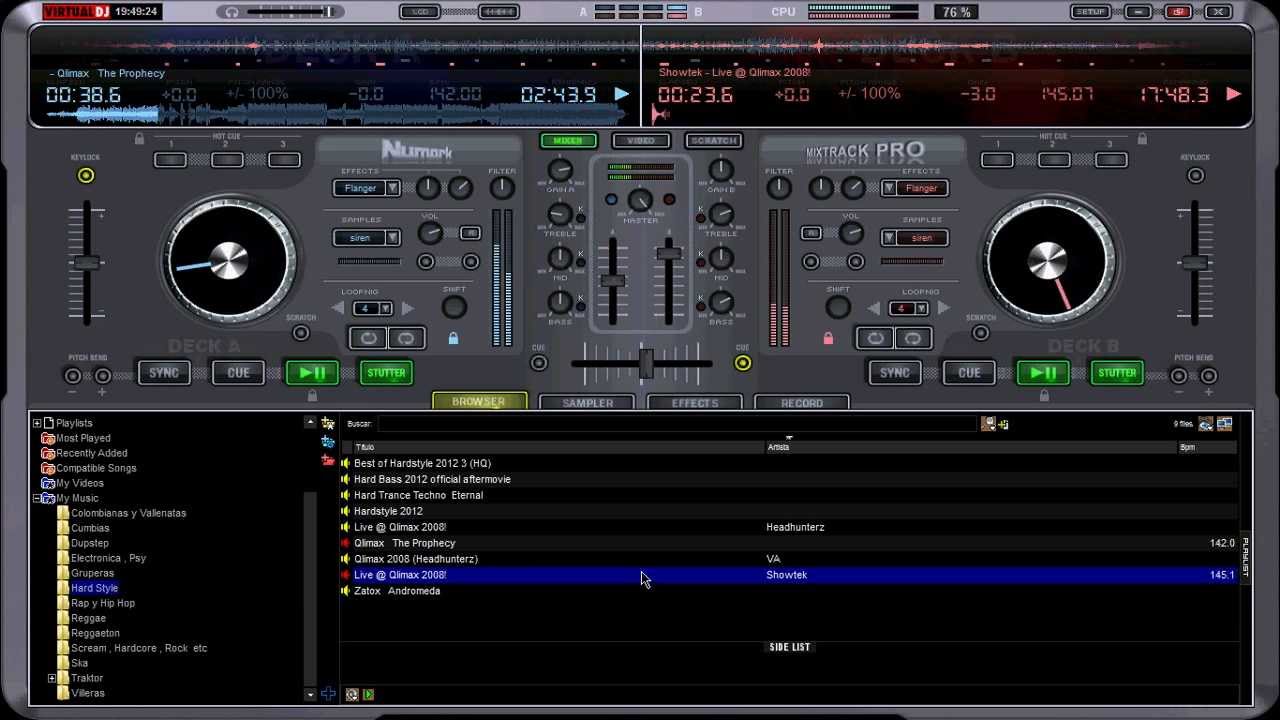Image resolution: width=1280 pixels, height=720 pixels.
Task: Switch to SCRATCH panel
Action: (714, 141)
